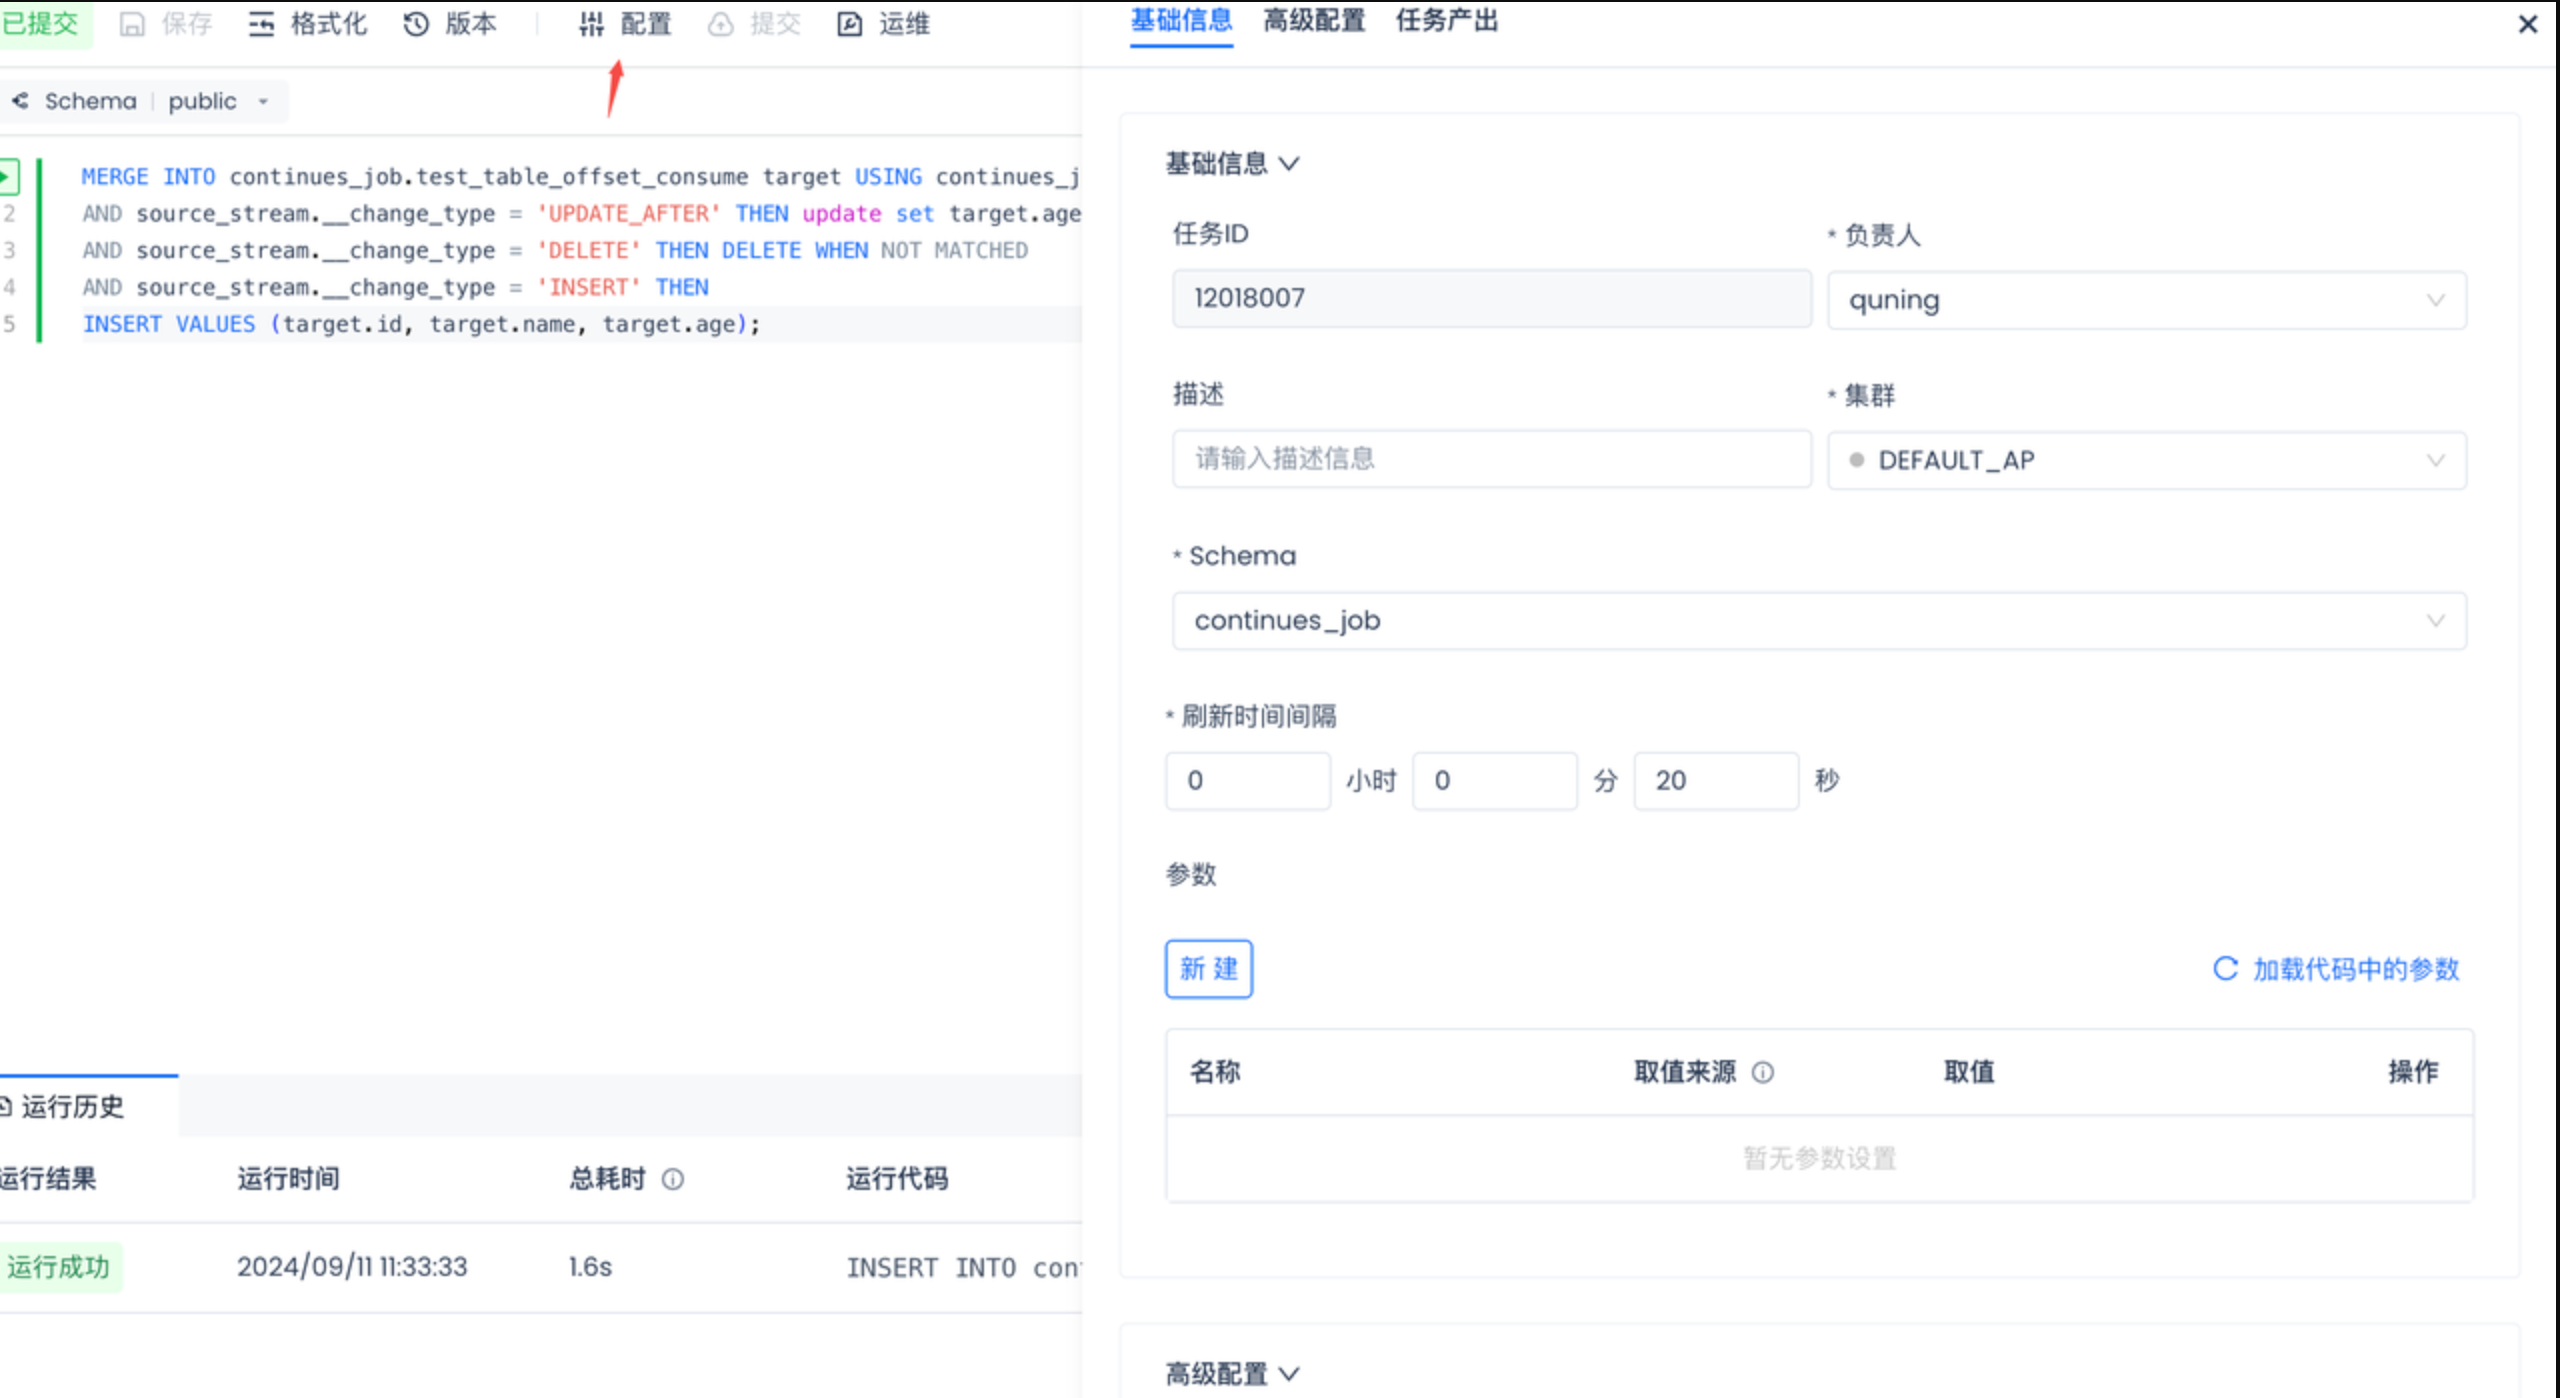This screenshot has width=2560, height=1398.
Task: Switch to the 高级配置 tab
Action: tap(1314, 20)
